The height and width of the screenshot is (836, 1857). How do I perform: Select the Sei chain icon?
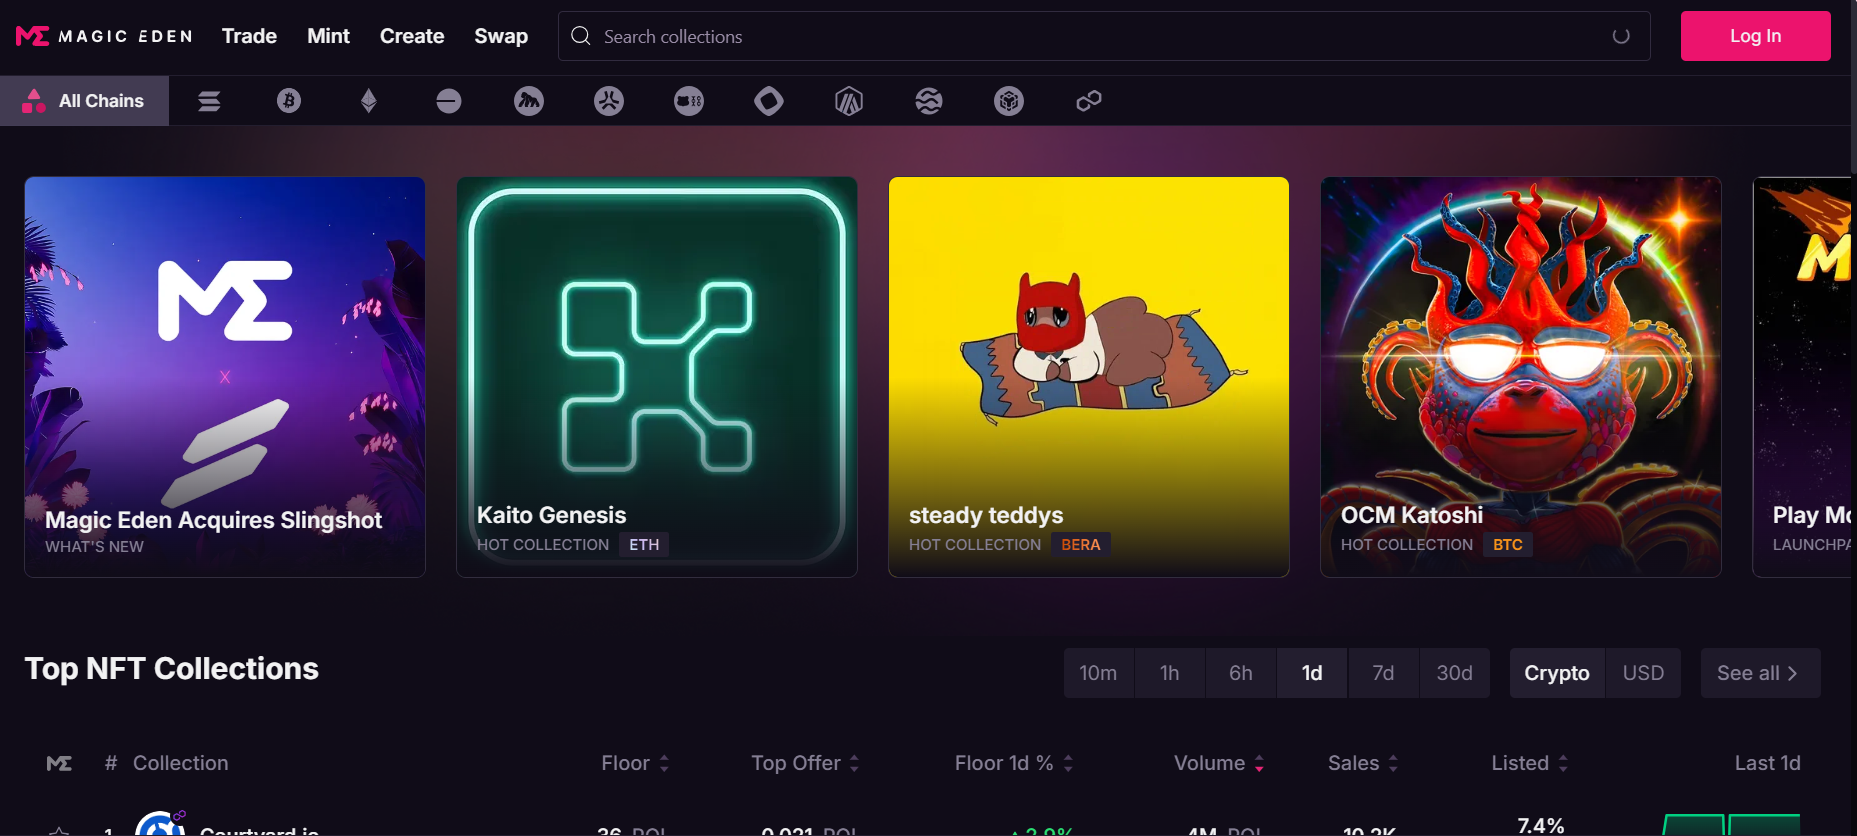tap(929, 101)
